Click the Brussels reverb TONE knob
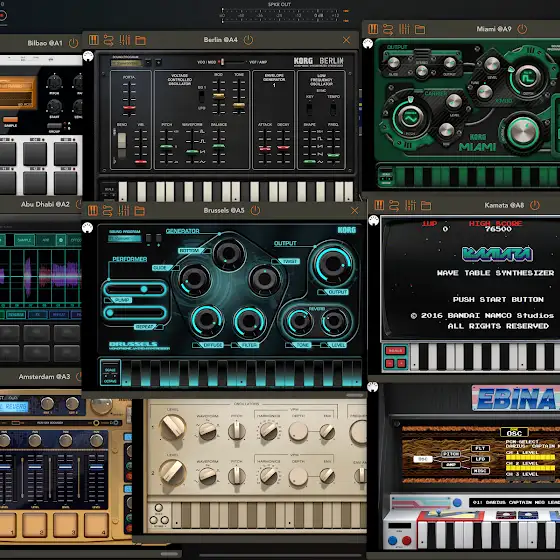This screenshot has height=560, width=560. [x=299, y=321]
